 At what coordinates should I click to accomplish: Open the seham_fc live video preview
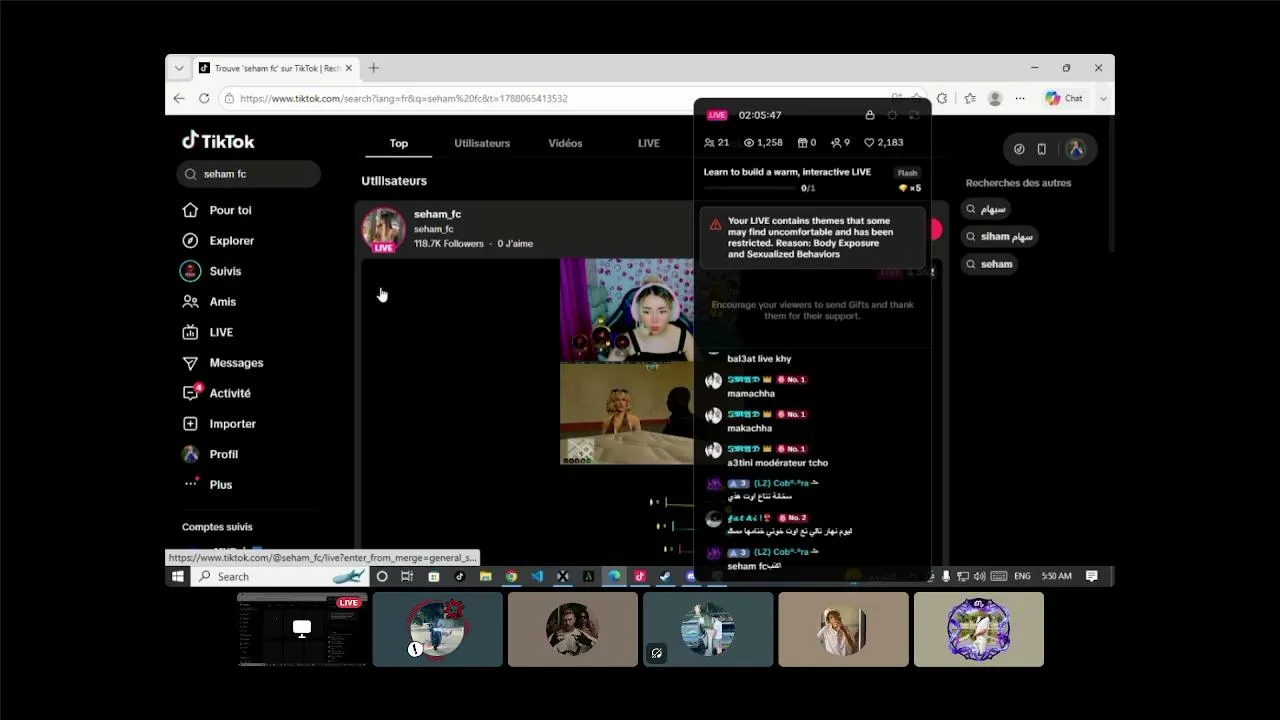(x=627, y=361)
